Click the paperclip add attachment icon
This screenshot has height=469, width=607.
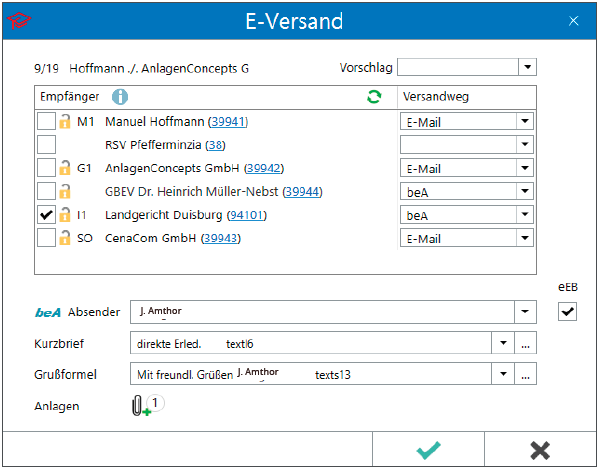139,407
